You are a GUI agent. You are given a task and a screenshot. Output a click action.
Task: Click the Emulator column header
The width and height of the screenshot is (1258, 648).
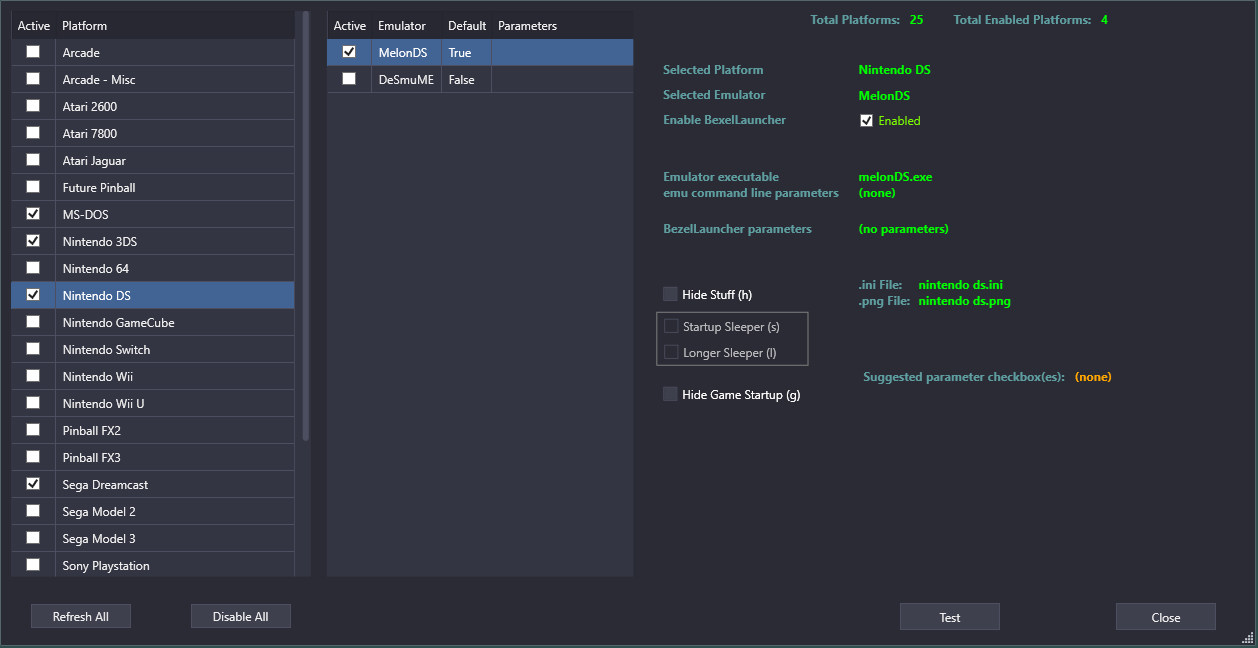[x=401, y=25]
